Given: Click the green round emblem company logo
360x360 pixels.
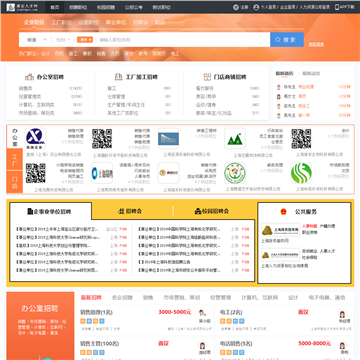Looking at the screenshot, I should point(235,173).
